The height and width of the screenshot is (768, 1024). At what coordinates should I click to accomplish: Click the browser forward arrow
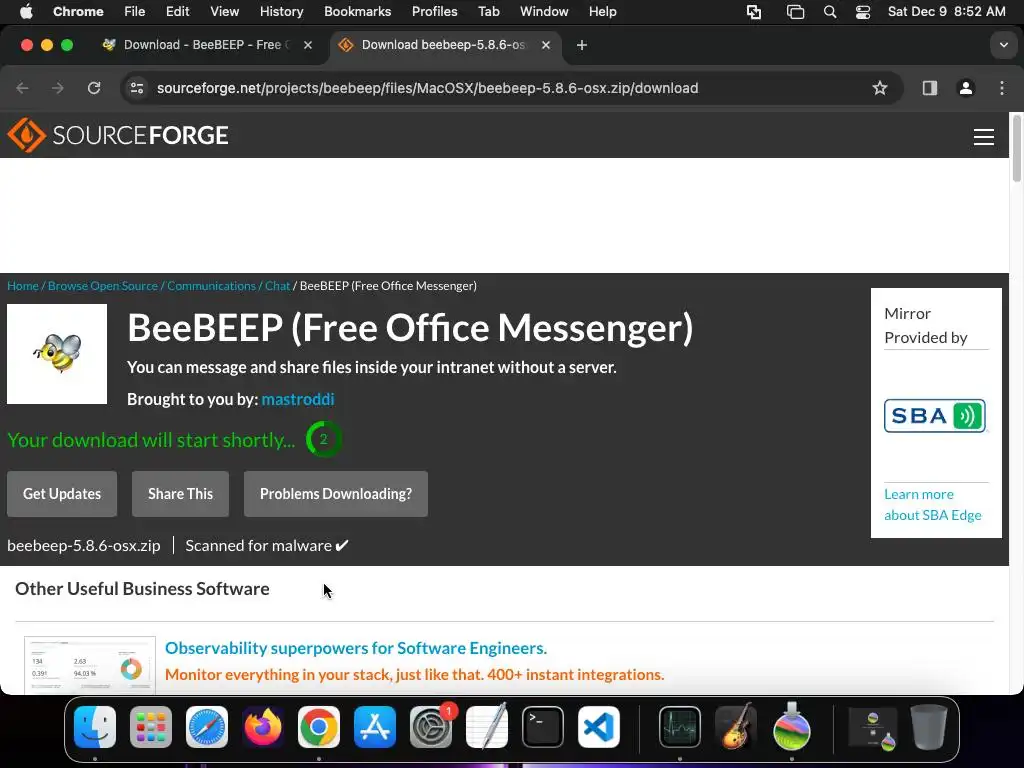pyautogui.click(x=58, y=88)
